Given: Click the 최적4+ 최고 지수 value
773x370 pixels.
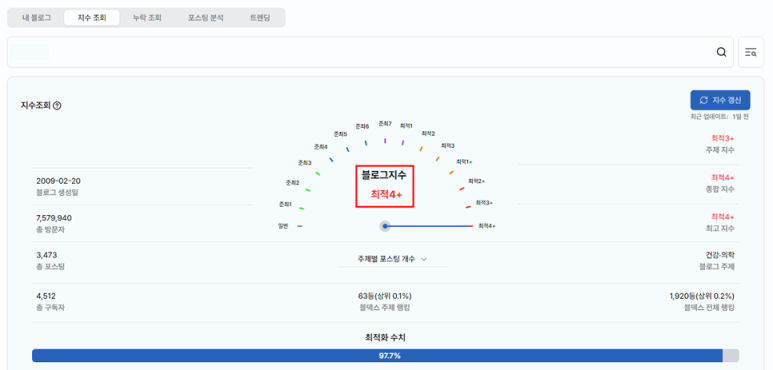Looking at the screenshot, I should coord(723,217).
